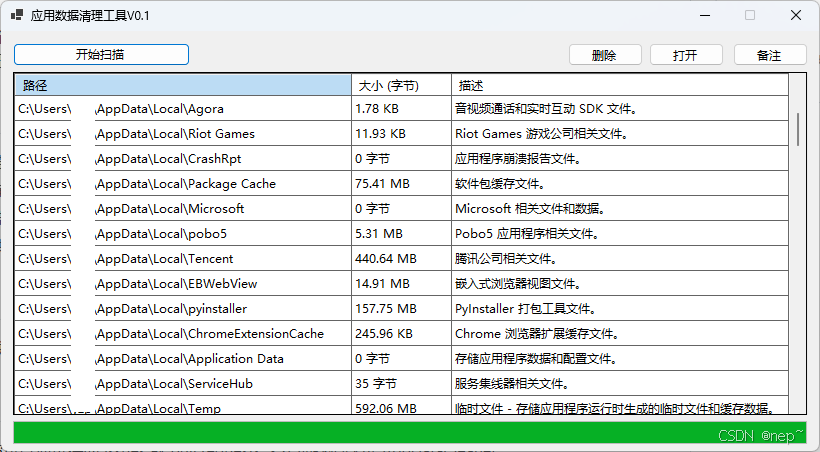Click the 592.06 MB size cell
Screen dimensions: 820x452
point(402,406)
